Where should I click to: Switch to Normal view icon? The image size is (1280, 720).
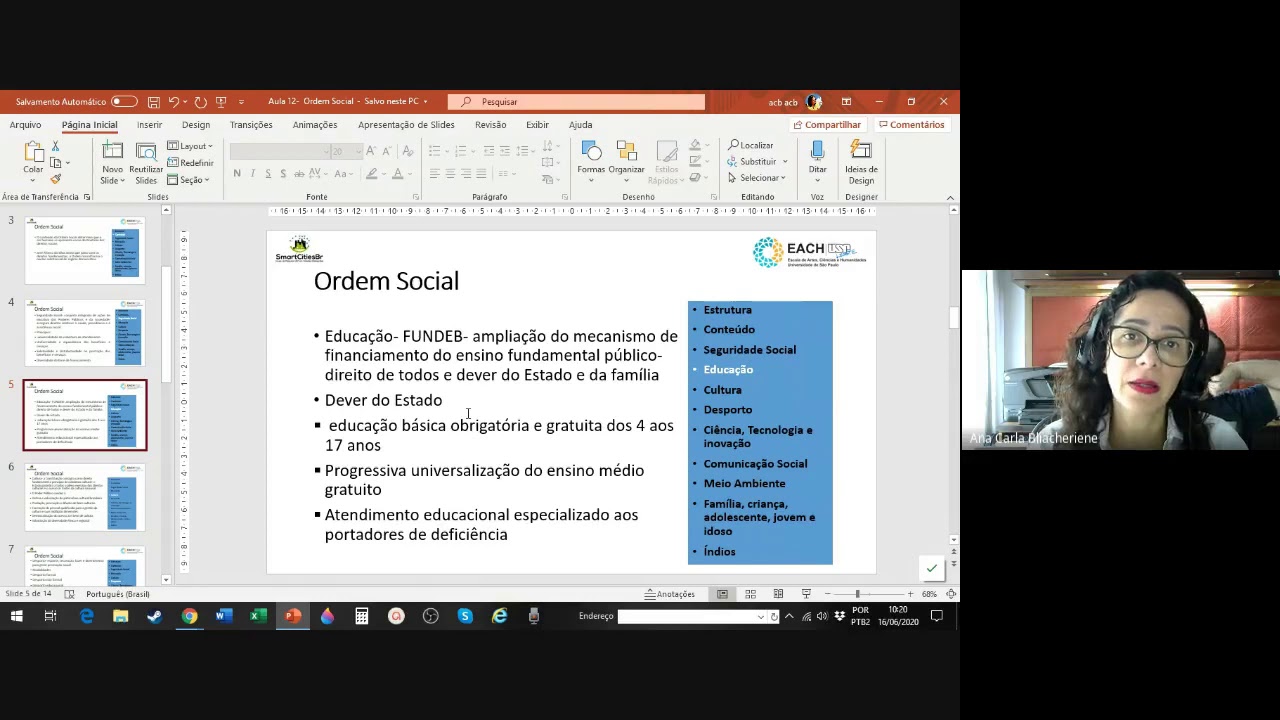click(x=722, y=594)
